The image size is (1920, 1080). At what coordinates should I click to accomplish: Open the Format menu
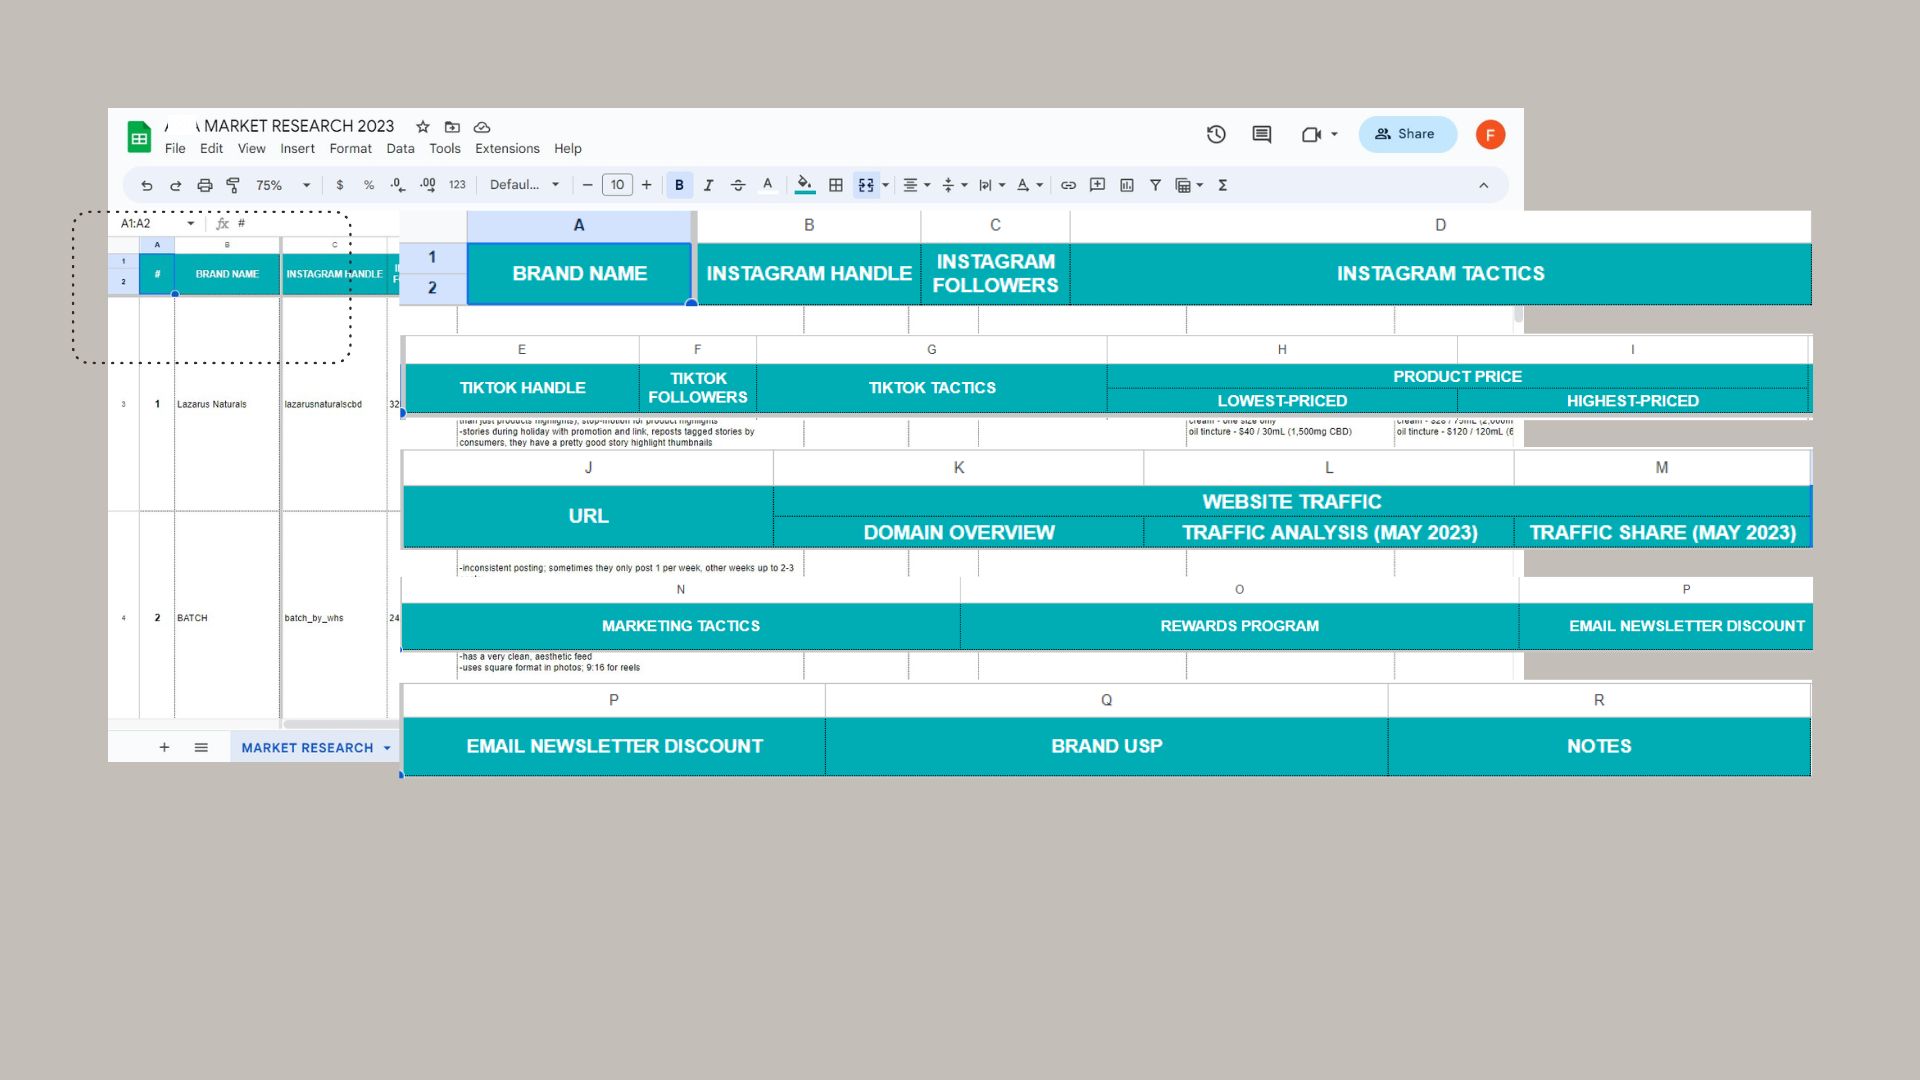350,148
